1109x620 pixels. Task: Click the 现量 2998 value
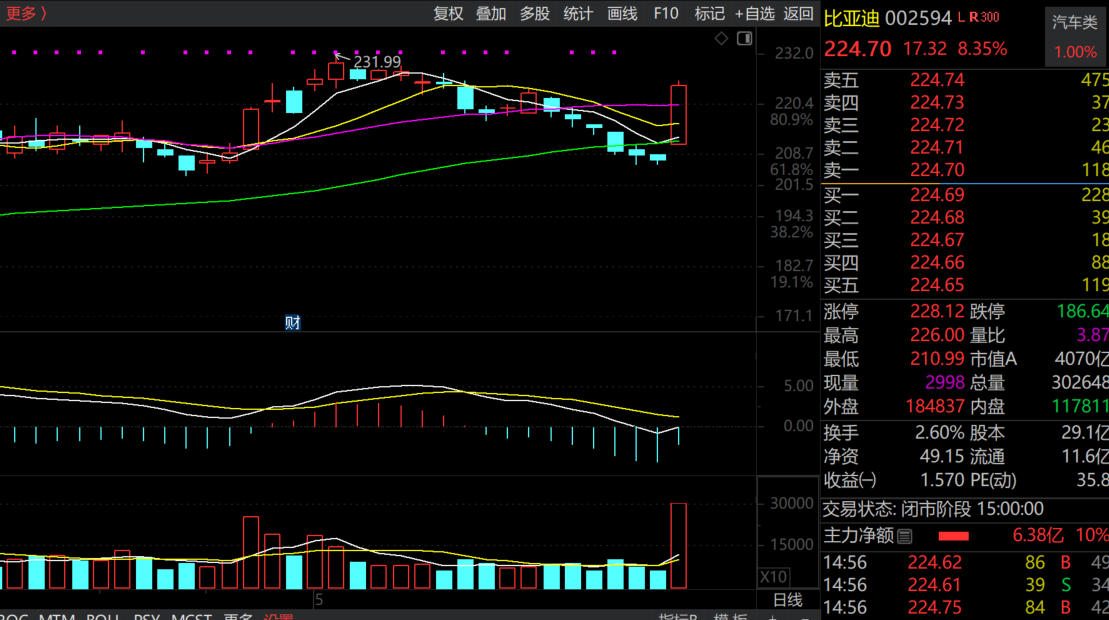[x=945, y=383]
